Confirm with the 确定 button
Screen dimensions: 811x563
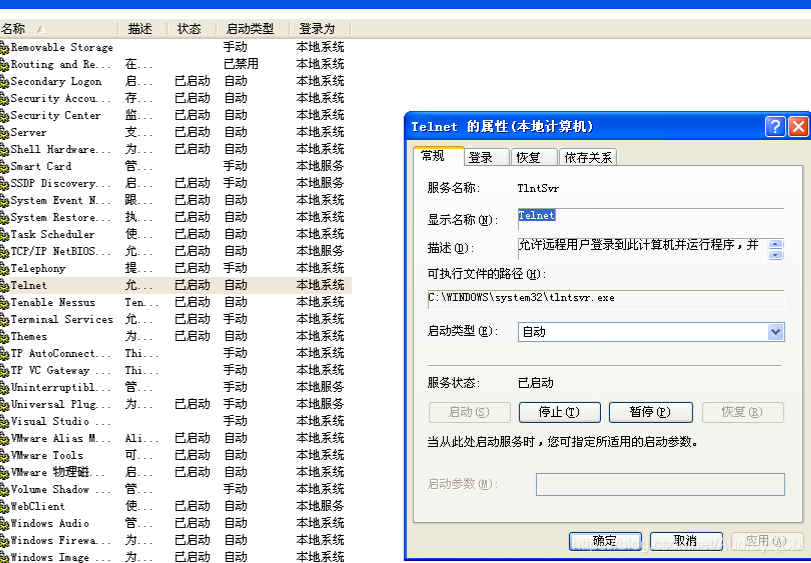(605, 541)
